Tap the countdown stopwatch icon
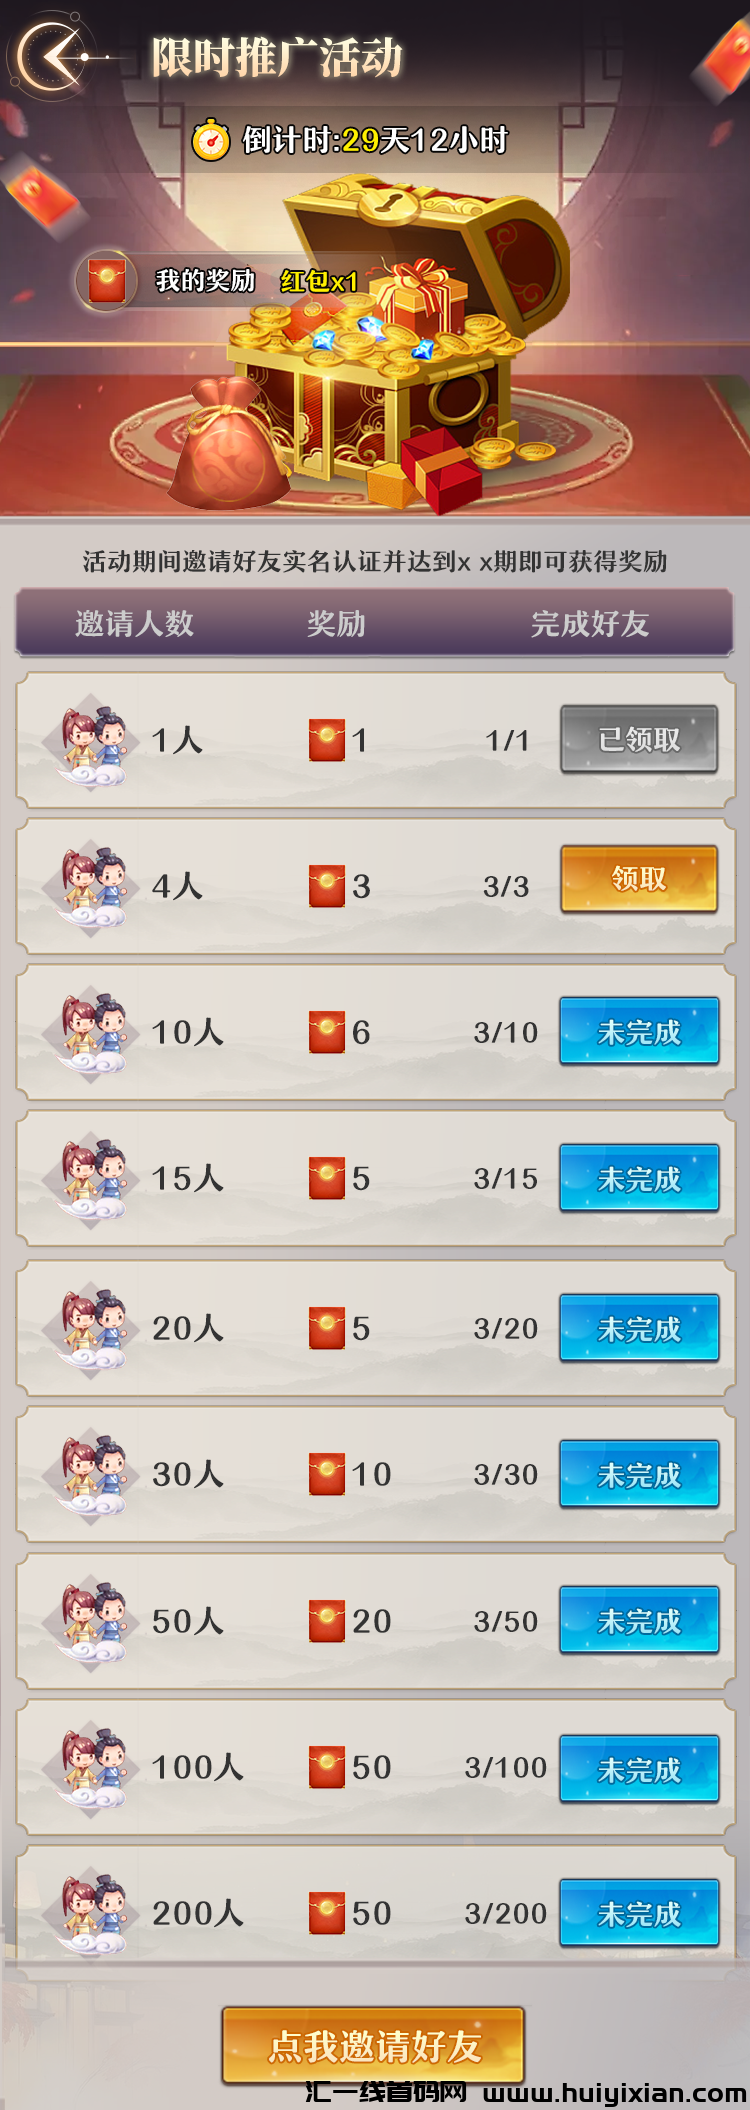The width and height of the screenshot is (750, 2110). tap(211, 139)
